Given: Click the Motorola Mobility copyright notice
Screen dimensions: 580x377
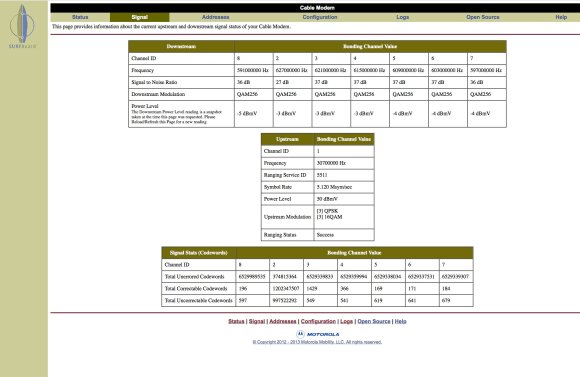Looking at the screenshot, I should pos(317,342).
